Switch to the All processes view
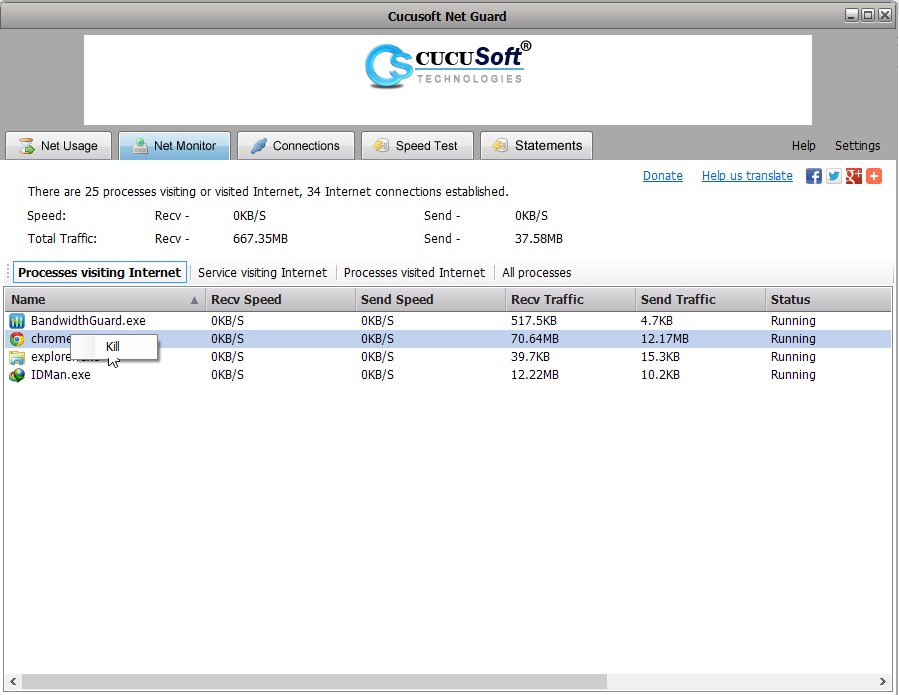Image resolution: width=899 pixels, height=695 pixels. (x=536, y=272)
